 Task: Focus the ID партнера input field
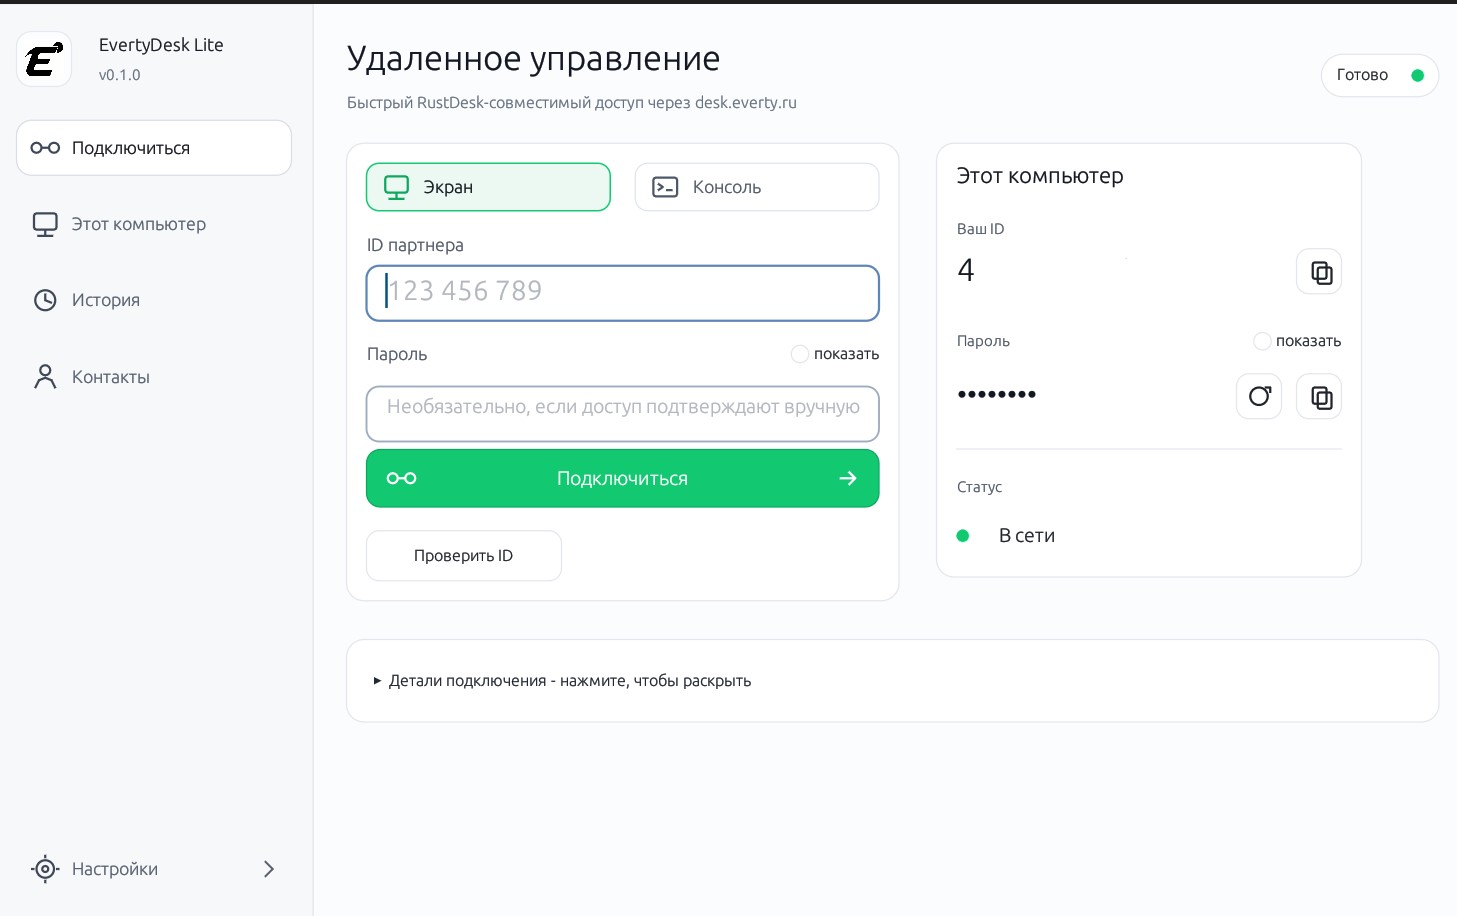coord(622,293)
